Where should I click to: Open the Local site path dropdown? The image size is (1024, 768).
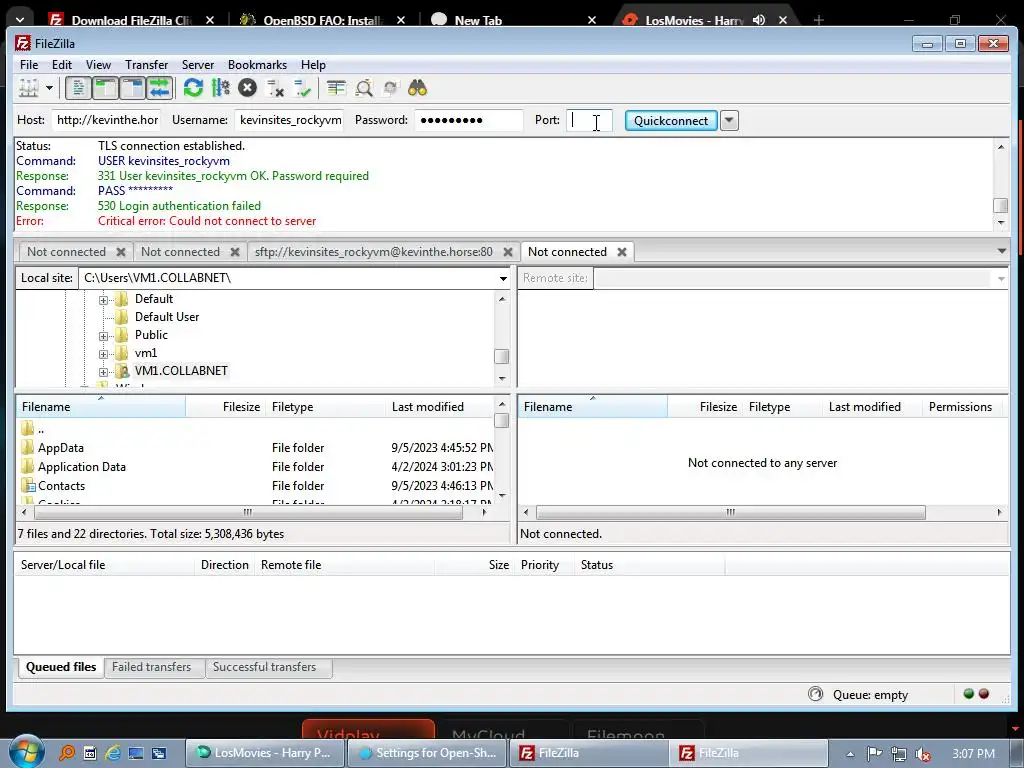tap(503, 279)
